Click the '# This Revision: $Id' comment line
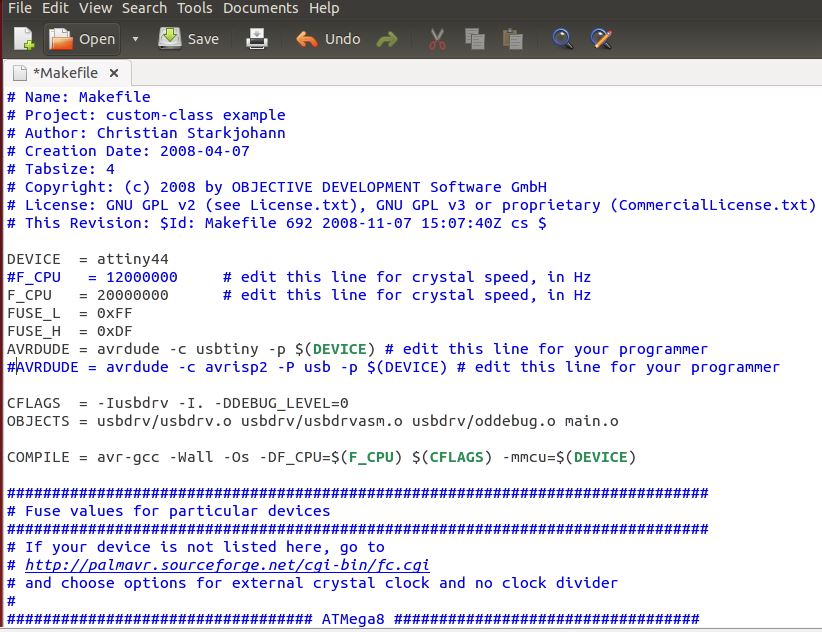Image resolution: width=822 pixels, height=632 pixels. (277, 223)
